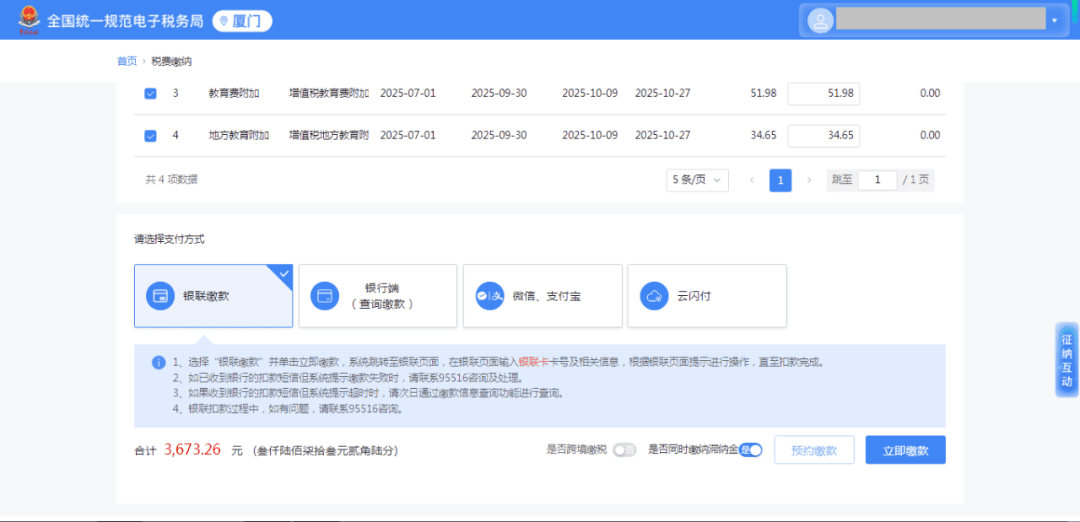Click the user avatar icon
The height and width of the screenshot is (522, 1080).
820,21
